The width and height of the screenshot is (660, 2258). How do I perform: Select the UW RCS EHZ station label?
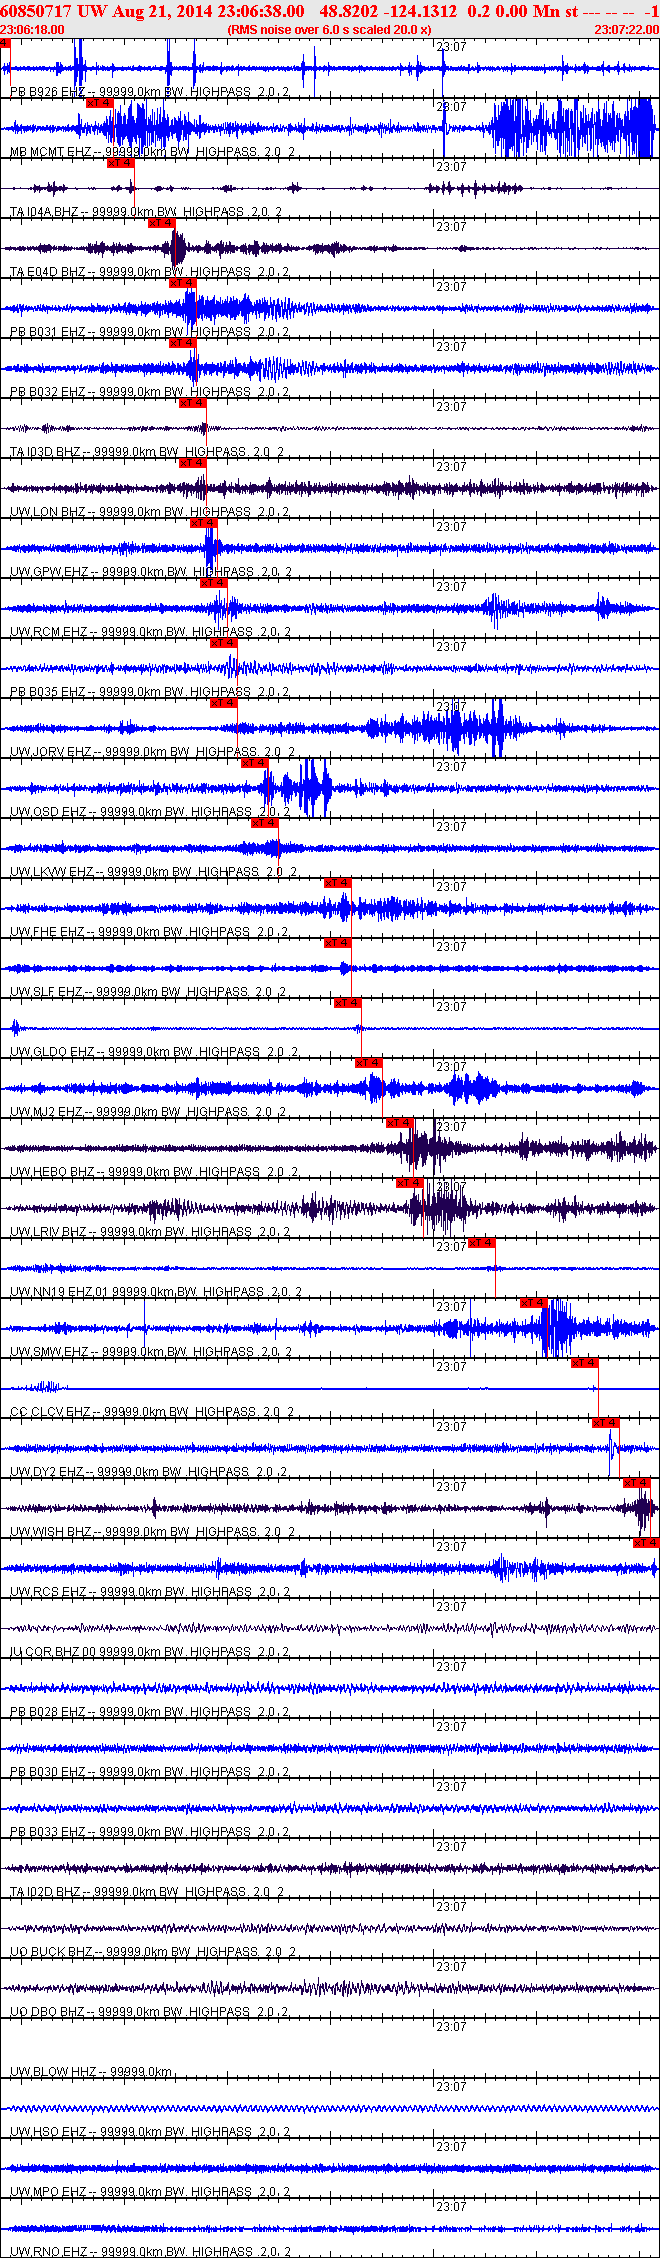150,1592
